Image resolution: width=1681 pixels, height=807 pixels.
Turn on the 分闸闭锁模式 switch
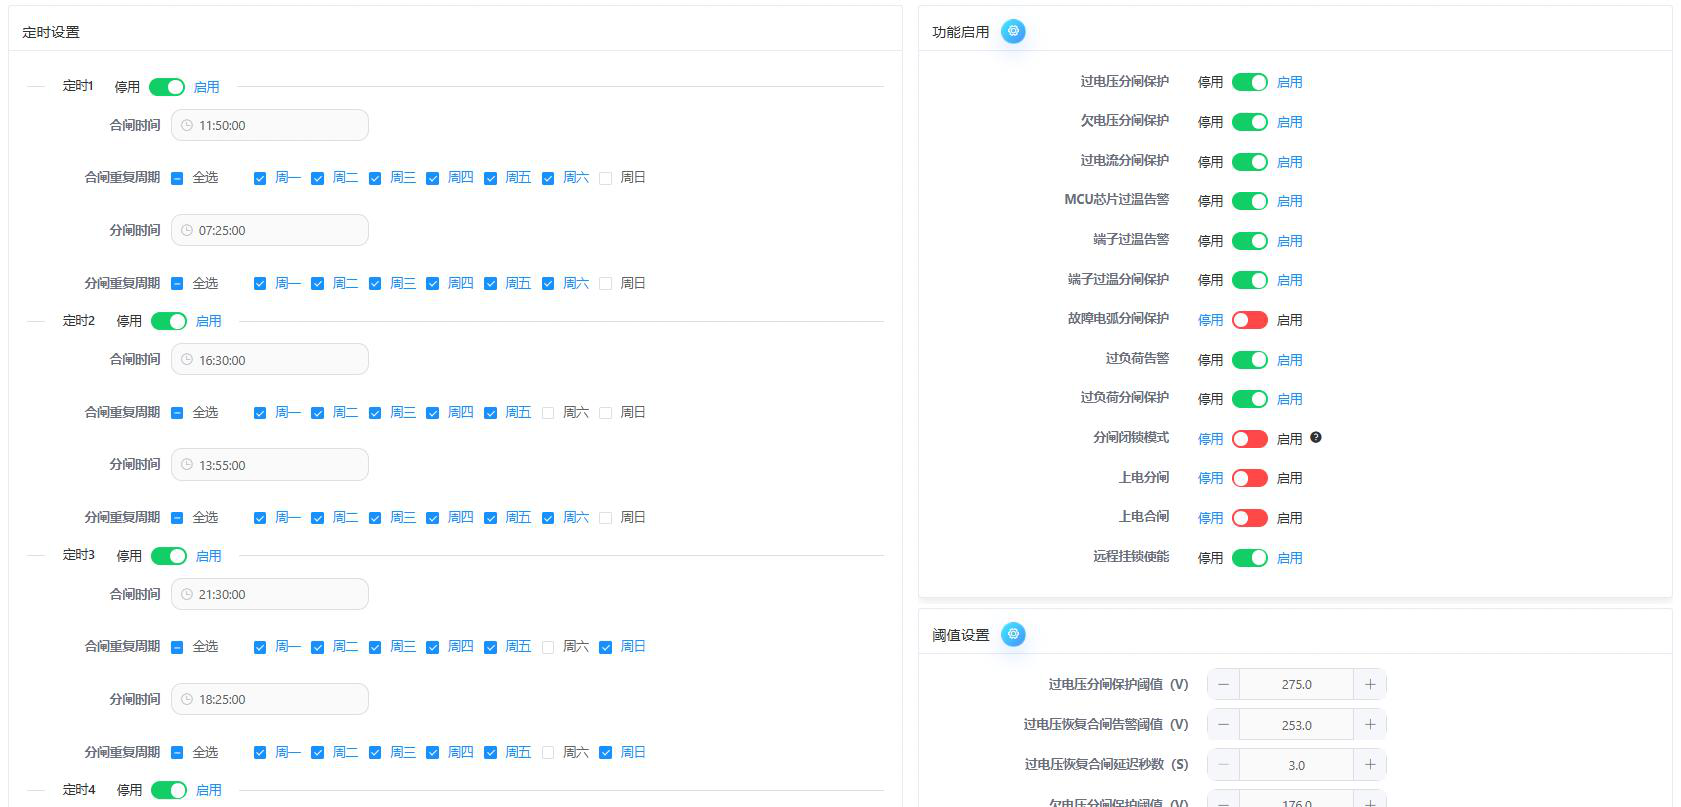(x=1250, y=439)
